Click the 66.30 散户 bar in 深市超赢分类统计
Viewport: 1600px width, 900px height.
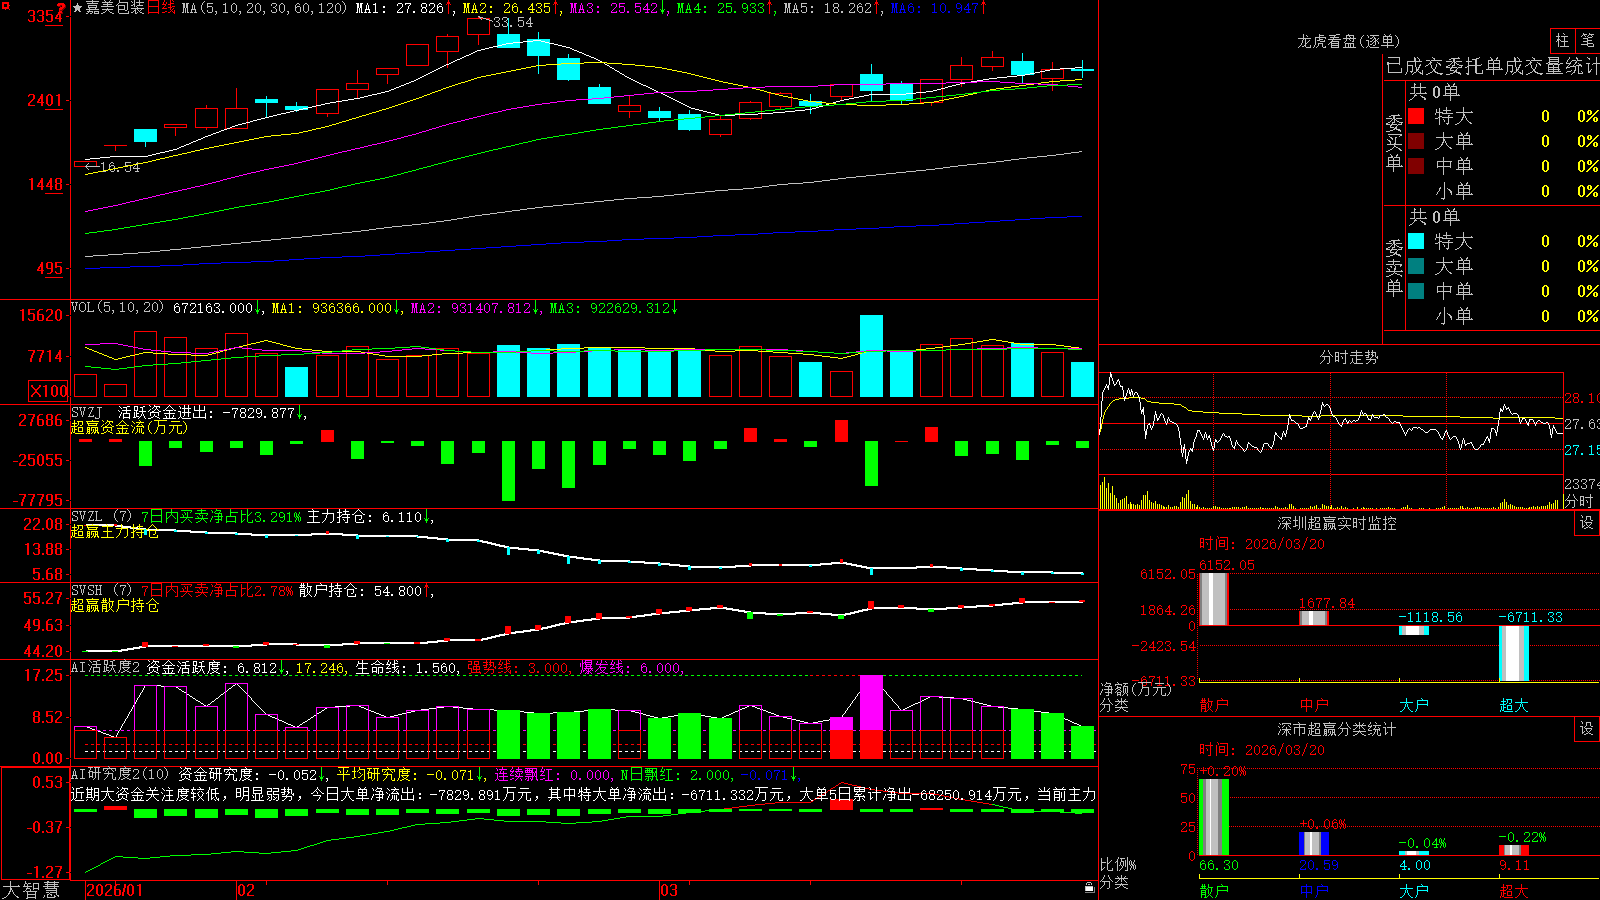[x=1214, y=817]
